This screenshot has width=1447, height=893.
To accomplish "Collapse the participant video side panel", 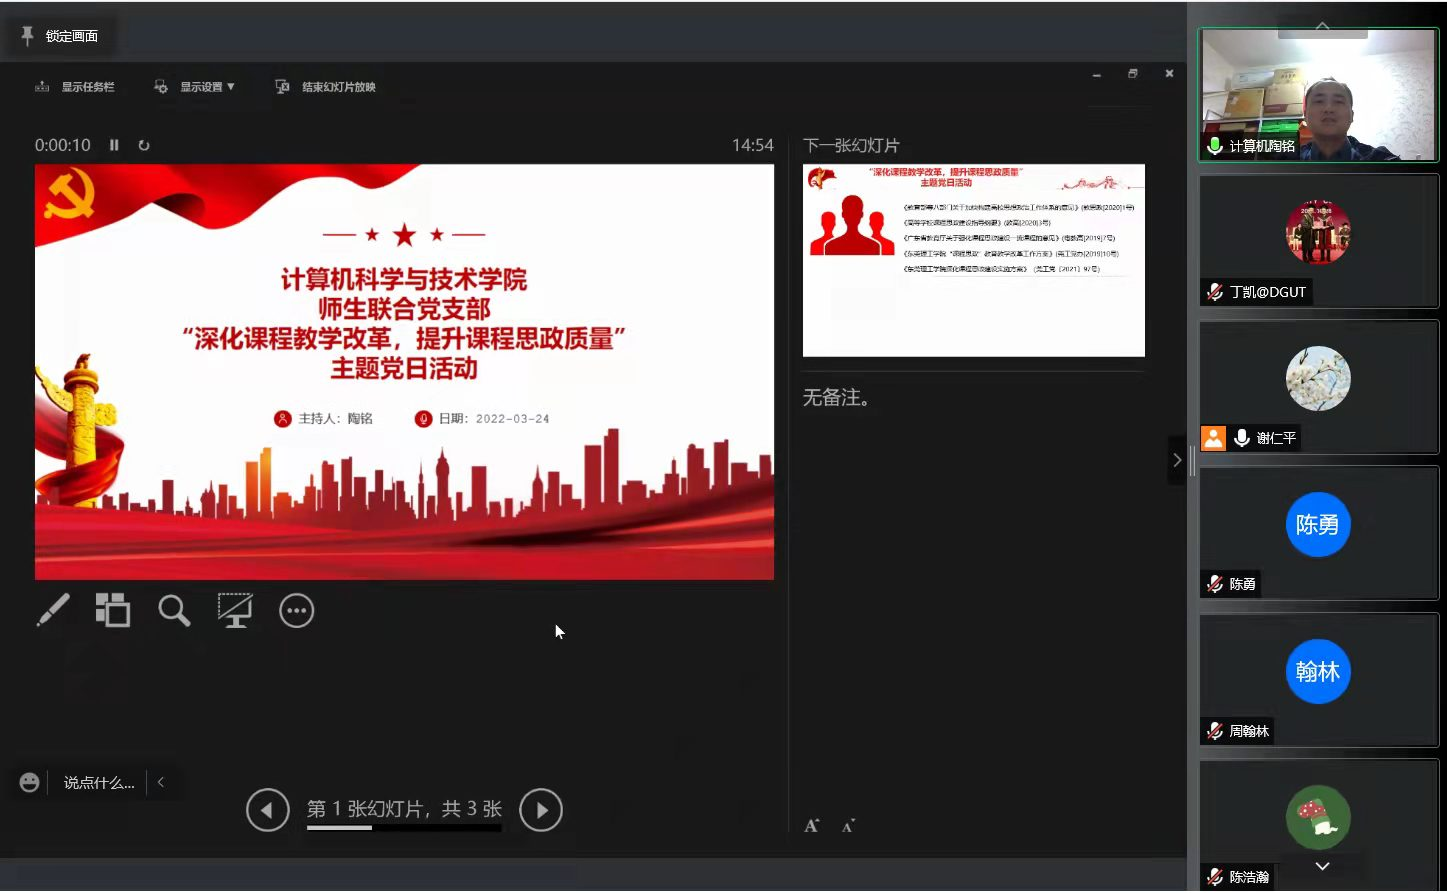I will (1177, 460).
